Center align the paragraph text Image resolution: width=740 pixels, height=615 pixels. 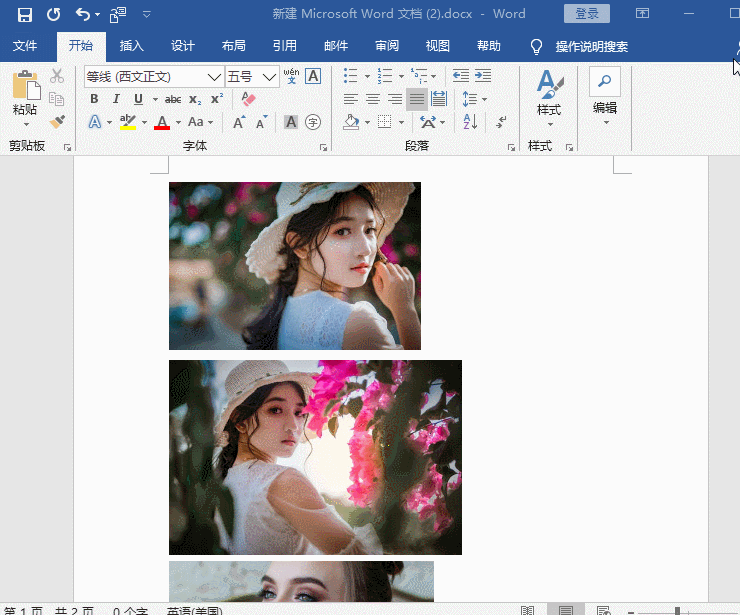coord(373,99)
